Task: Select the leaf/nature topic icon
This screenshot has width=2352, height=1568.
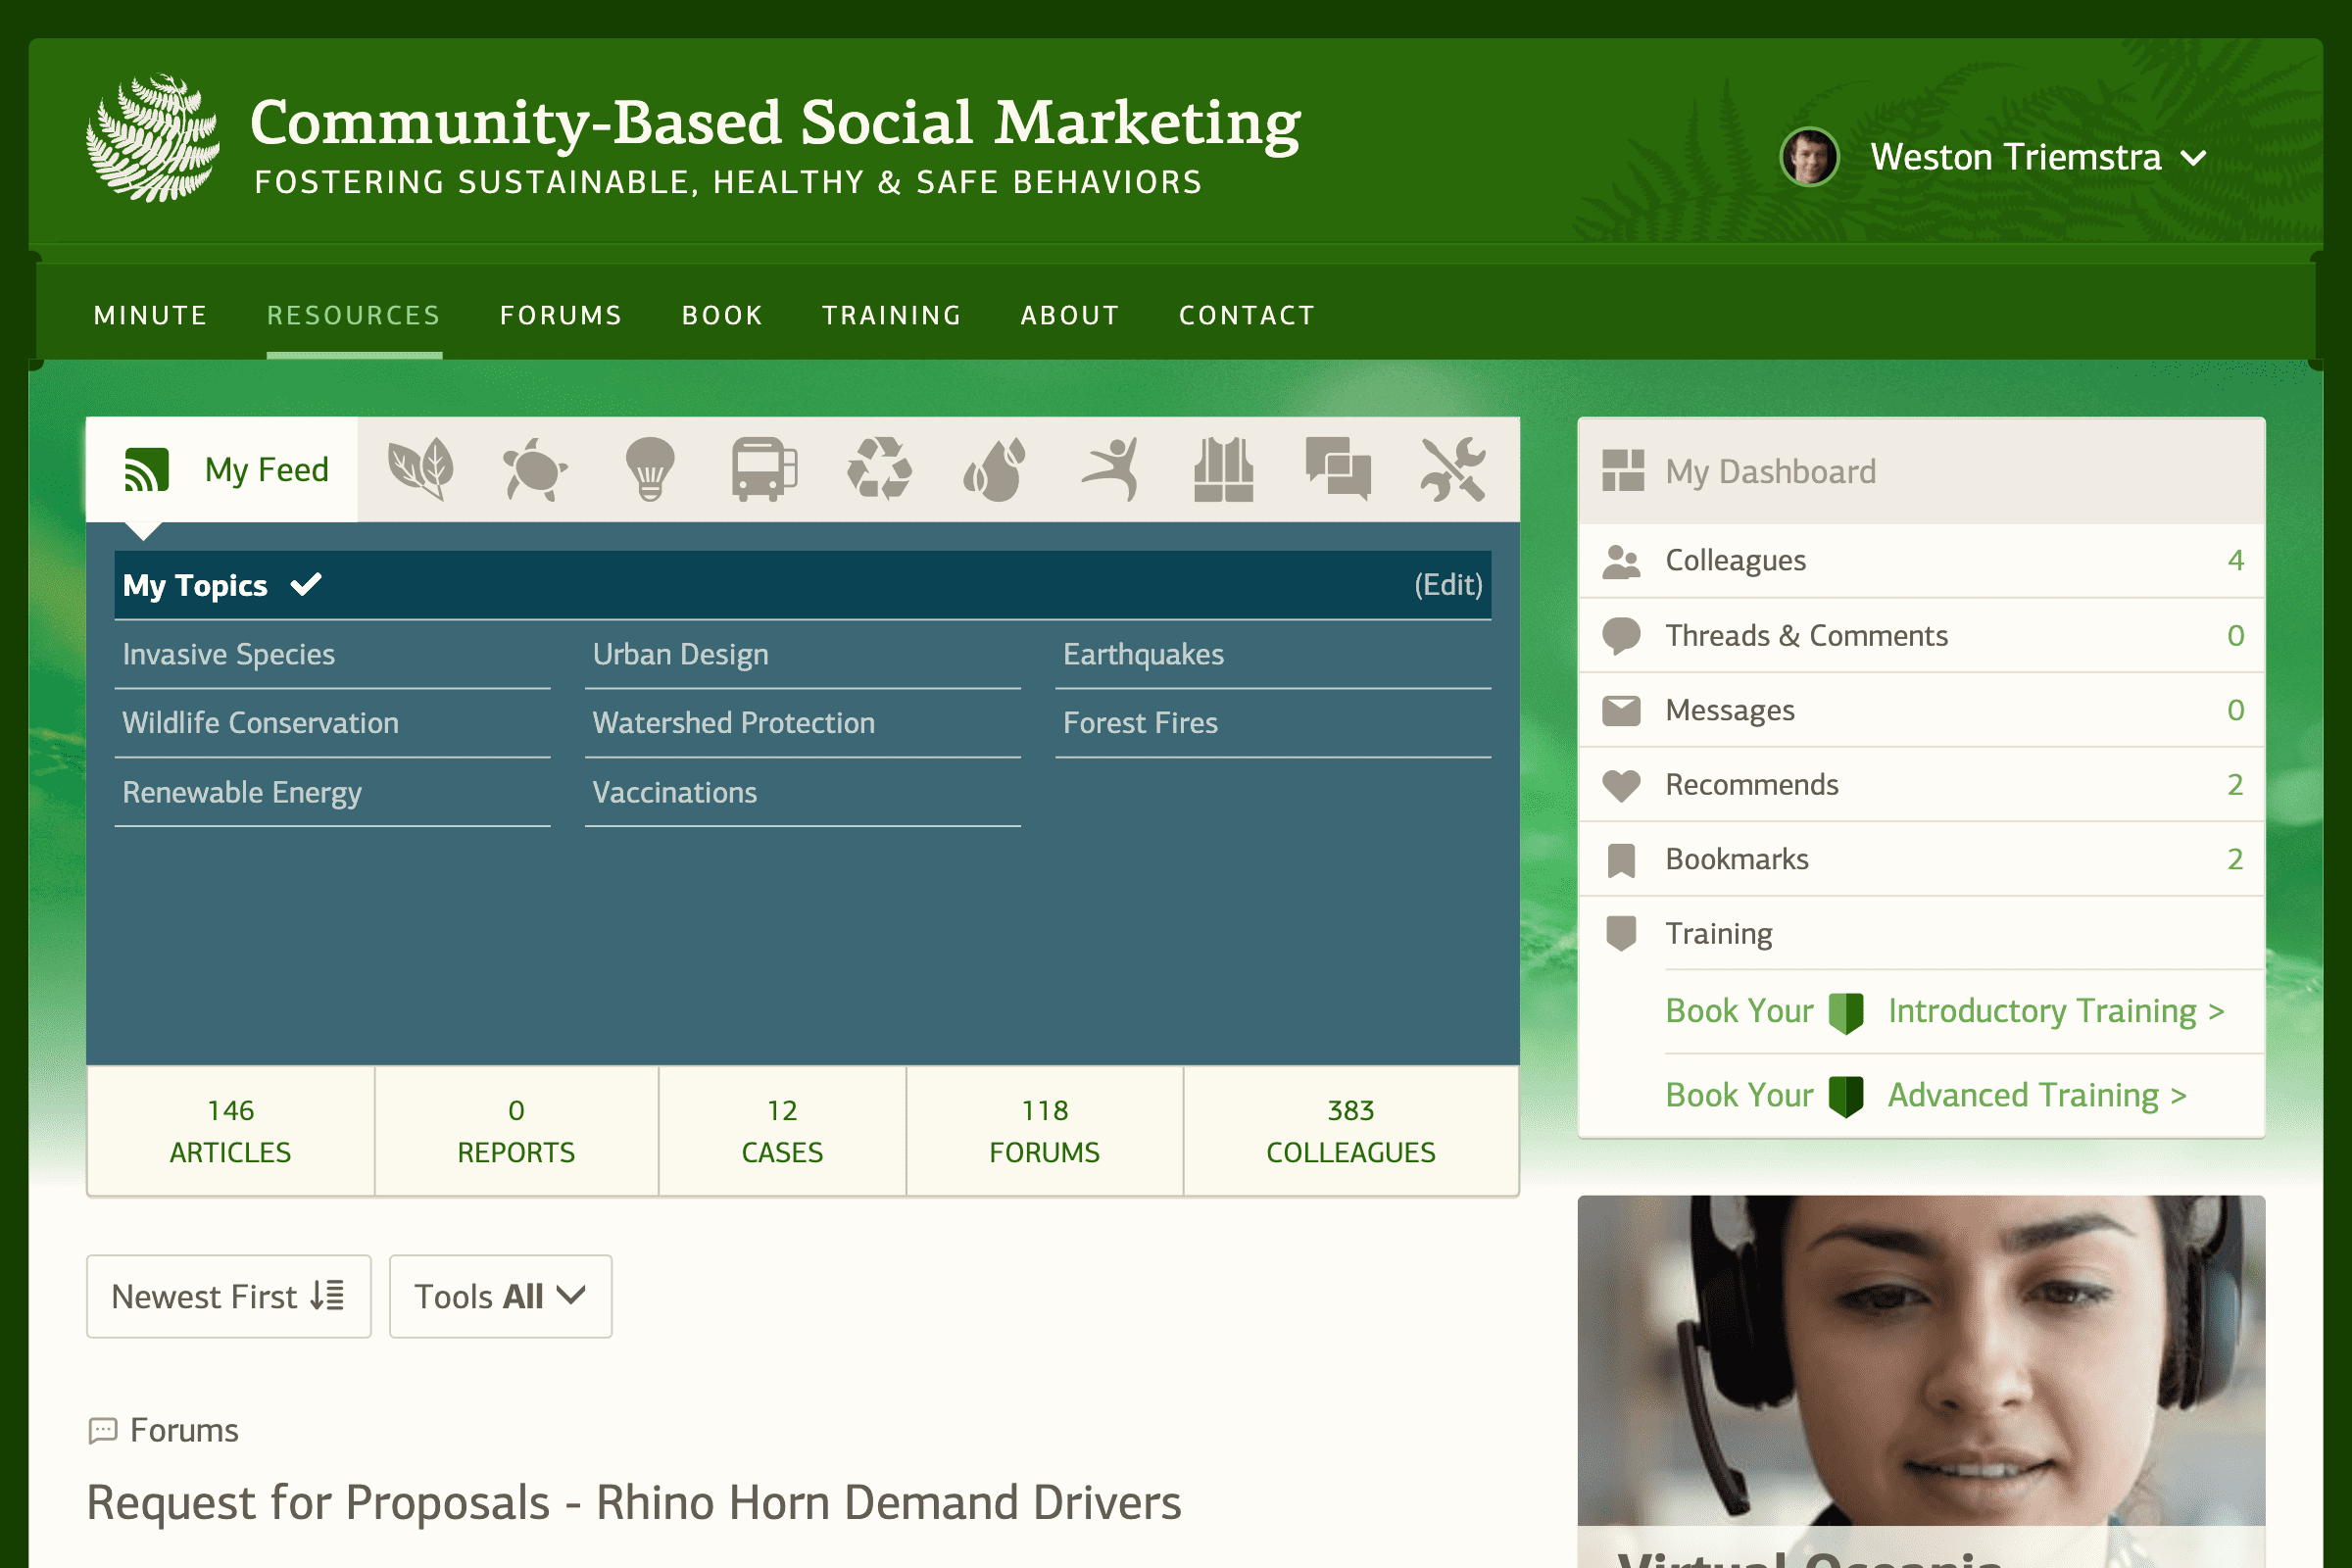Action: point(421,469)
